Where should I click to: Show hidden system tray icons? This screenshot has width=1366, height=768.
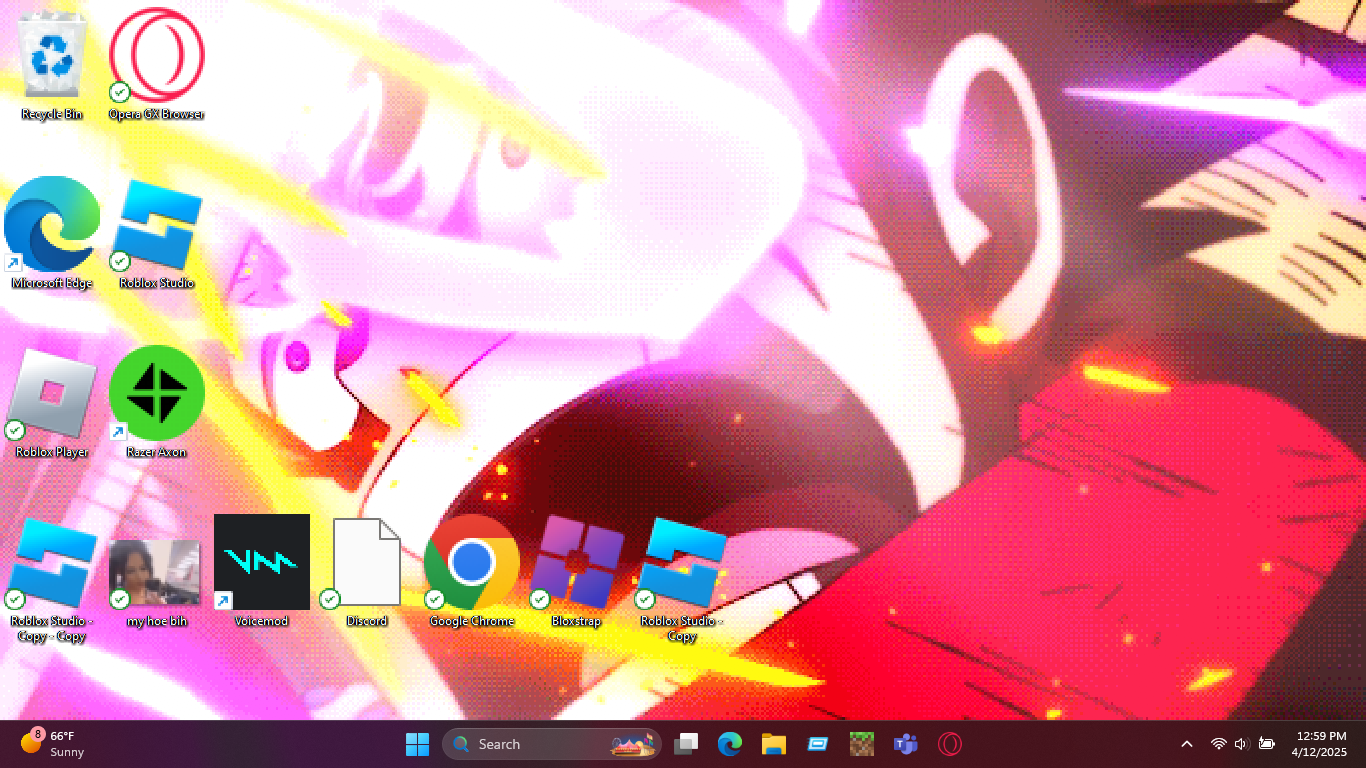[x=1187, y=744]
